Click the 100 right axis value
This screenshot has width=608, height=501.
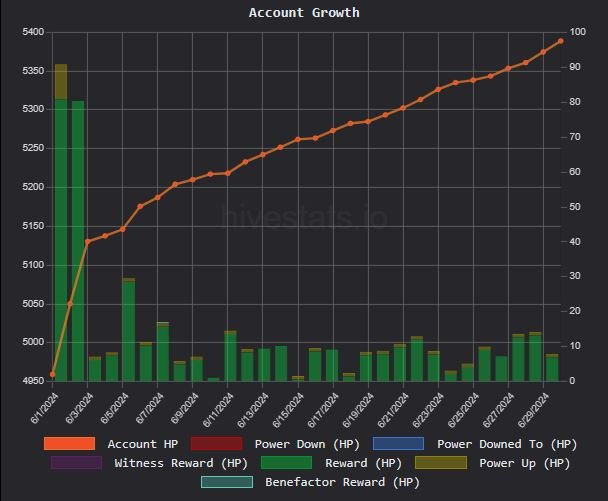click(577, 32)
